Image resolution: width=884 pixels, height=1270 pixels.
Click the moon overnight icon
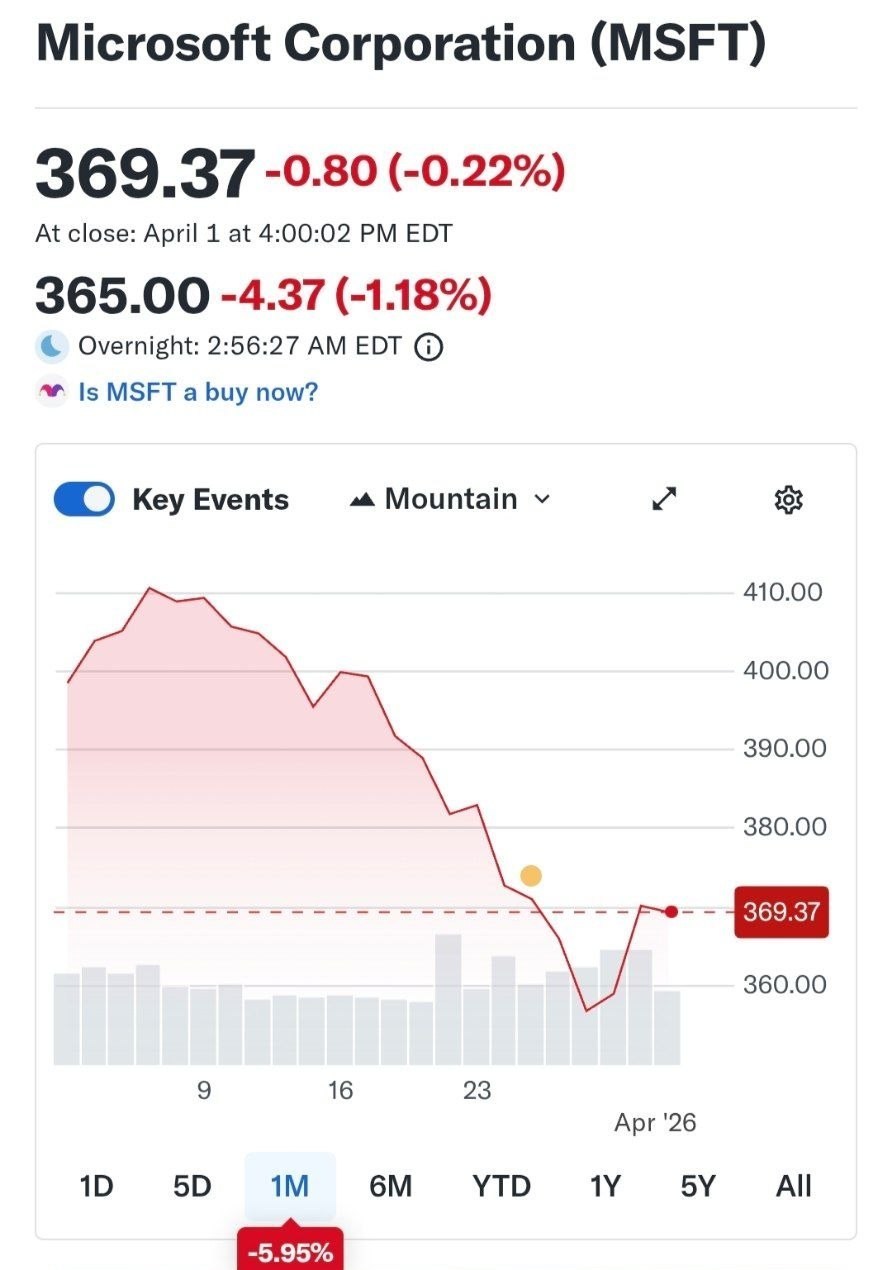[53, 347]
